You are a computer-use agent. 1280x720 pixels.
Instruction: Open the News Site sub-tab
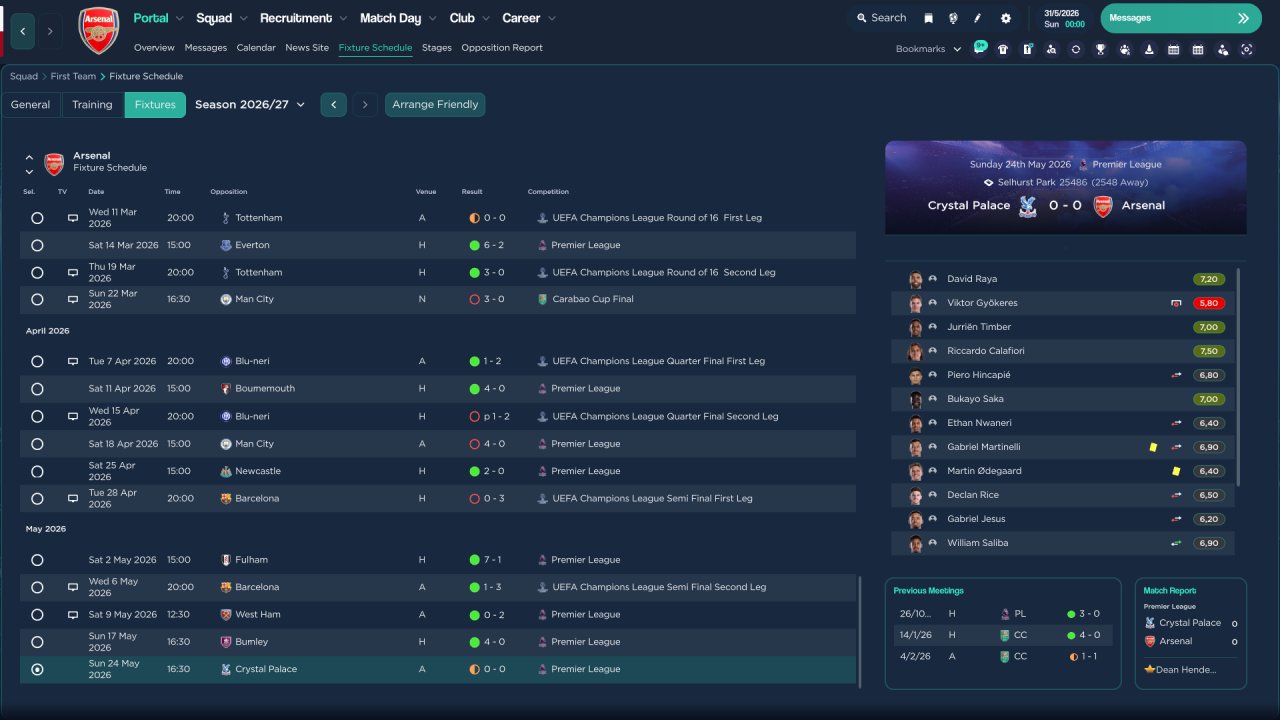pyautogui.click(x=307, y=48)
